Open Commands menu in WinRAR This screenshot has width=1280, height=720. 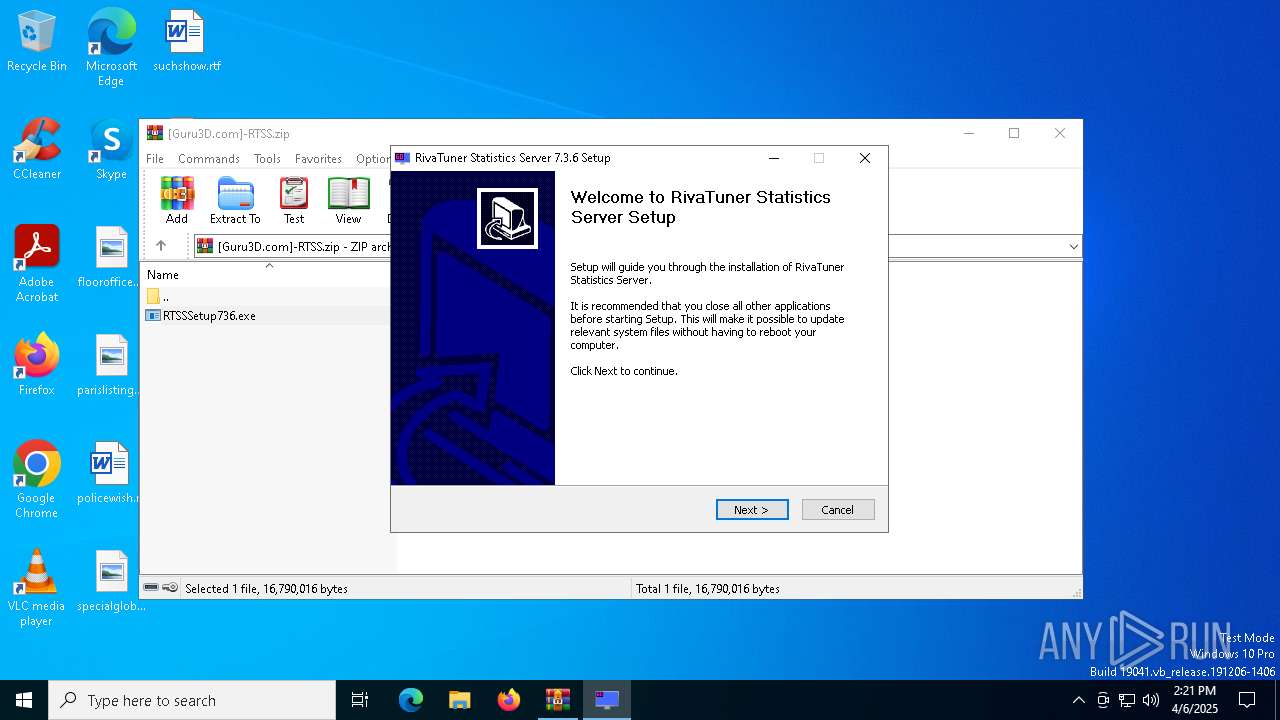point(209,159)
